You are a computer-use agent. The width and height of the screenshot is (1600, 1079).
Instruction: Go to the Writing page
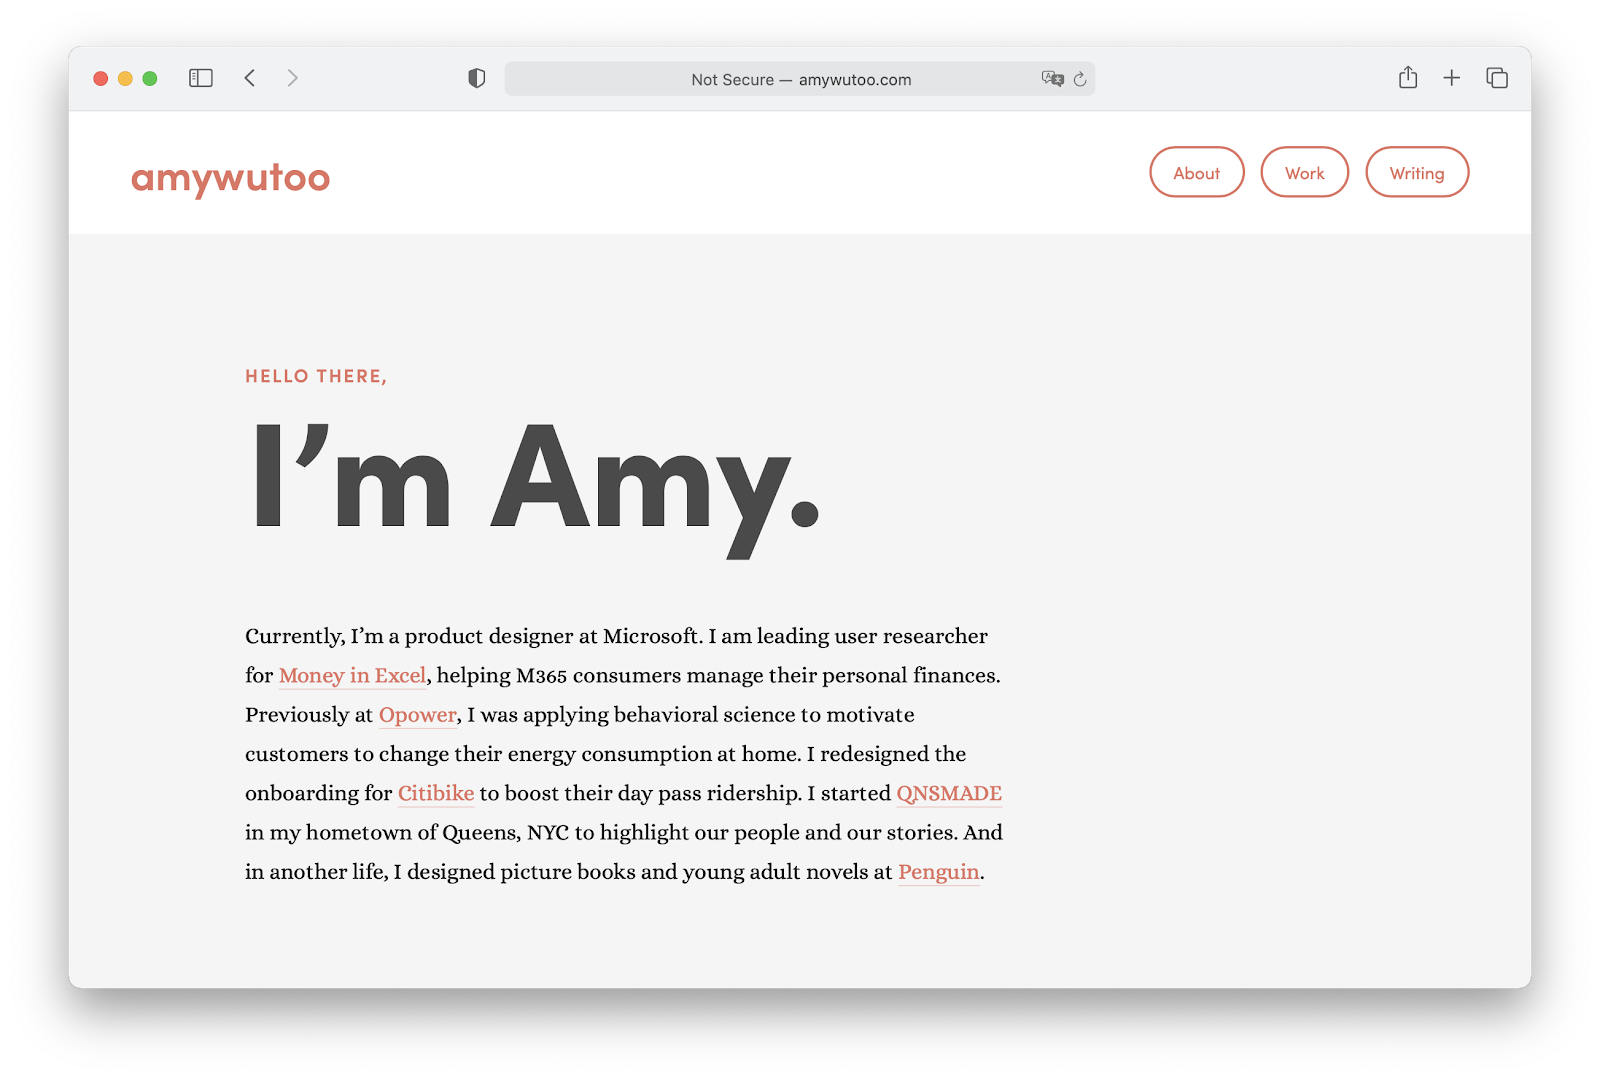(x=1416, y=173)
